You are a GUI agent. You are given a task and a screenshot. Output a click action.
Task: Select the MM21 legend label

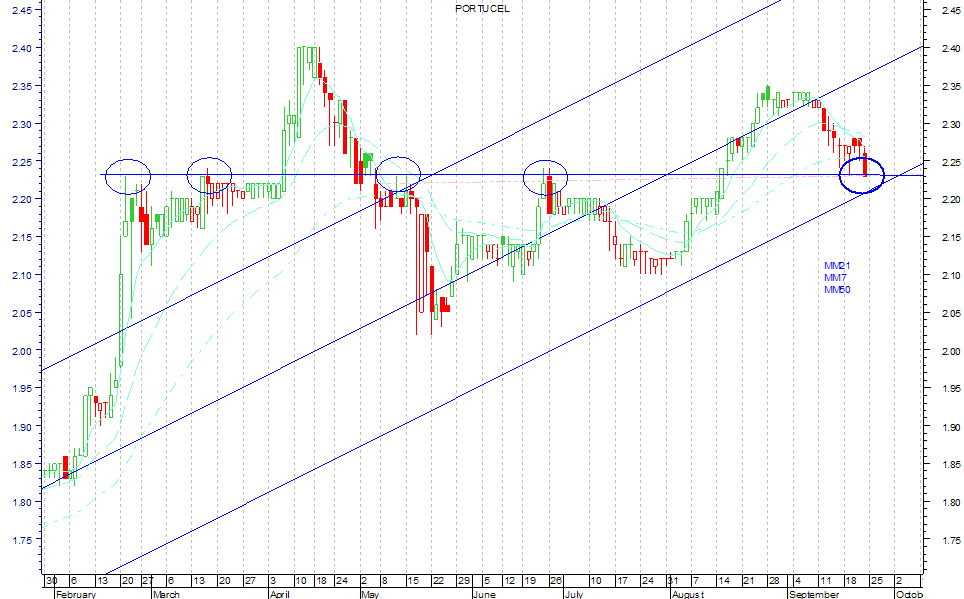(x=837, y=266)
